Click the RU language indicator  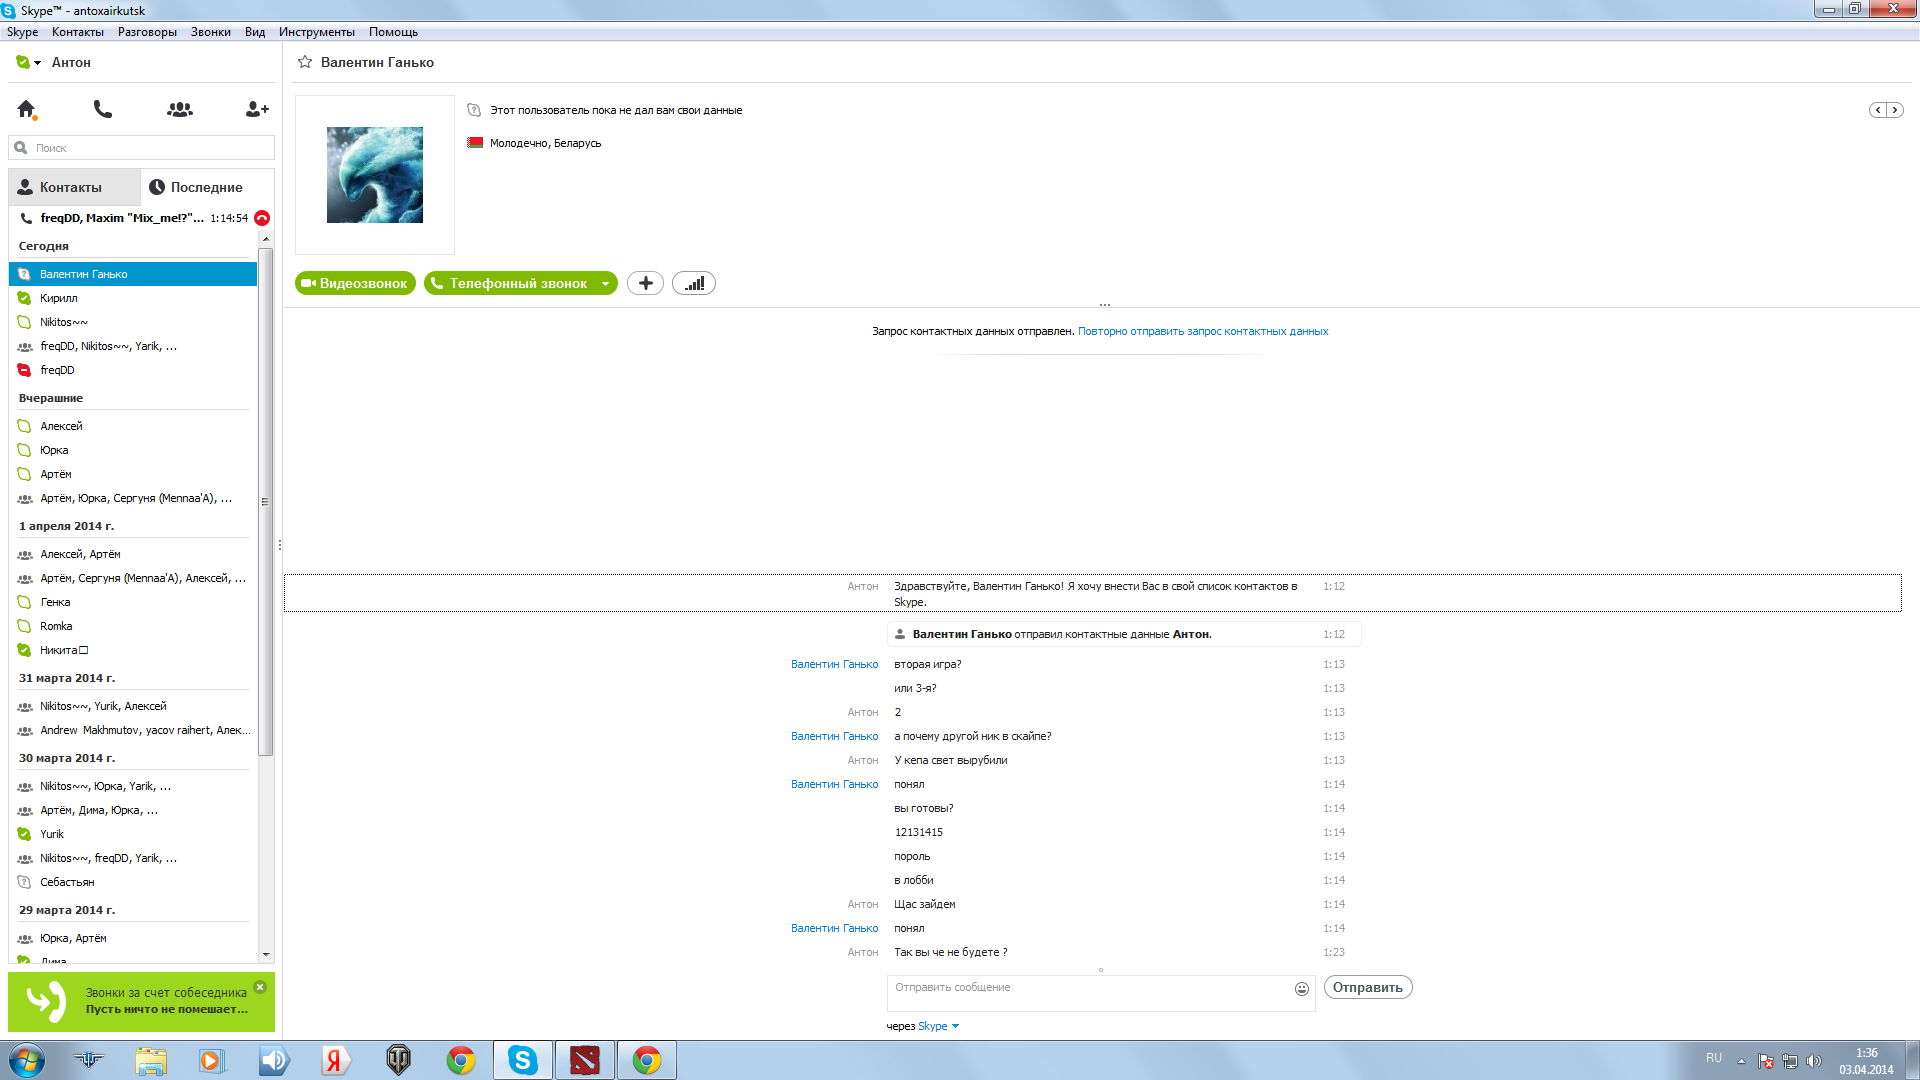coord(1714,1058)
